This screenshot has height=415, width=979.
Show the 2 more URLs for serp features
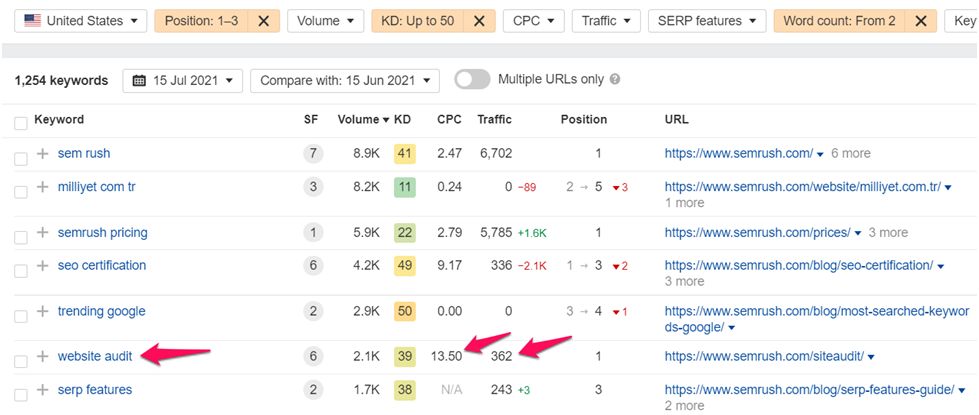[x=684, y=406]
